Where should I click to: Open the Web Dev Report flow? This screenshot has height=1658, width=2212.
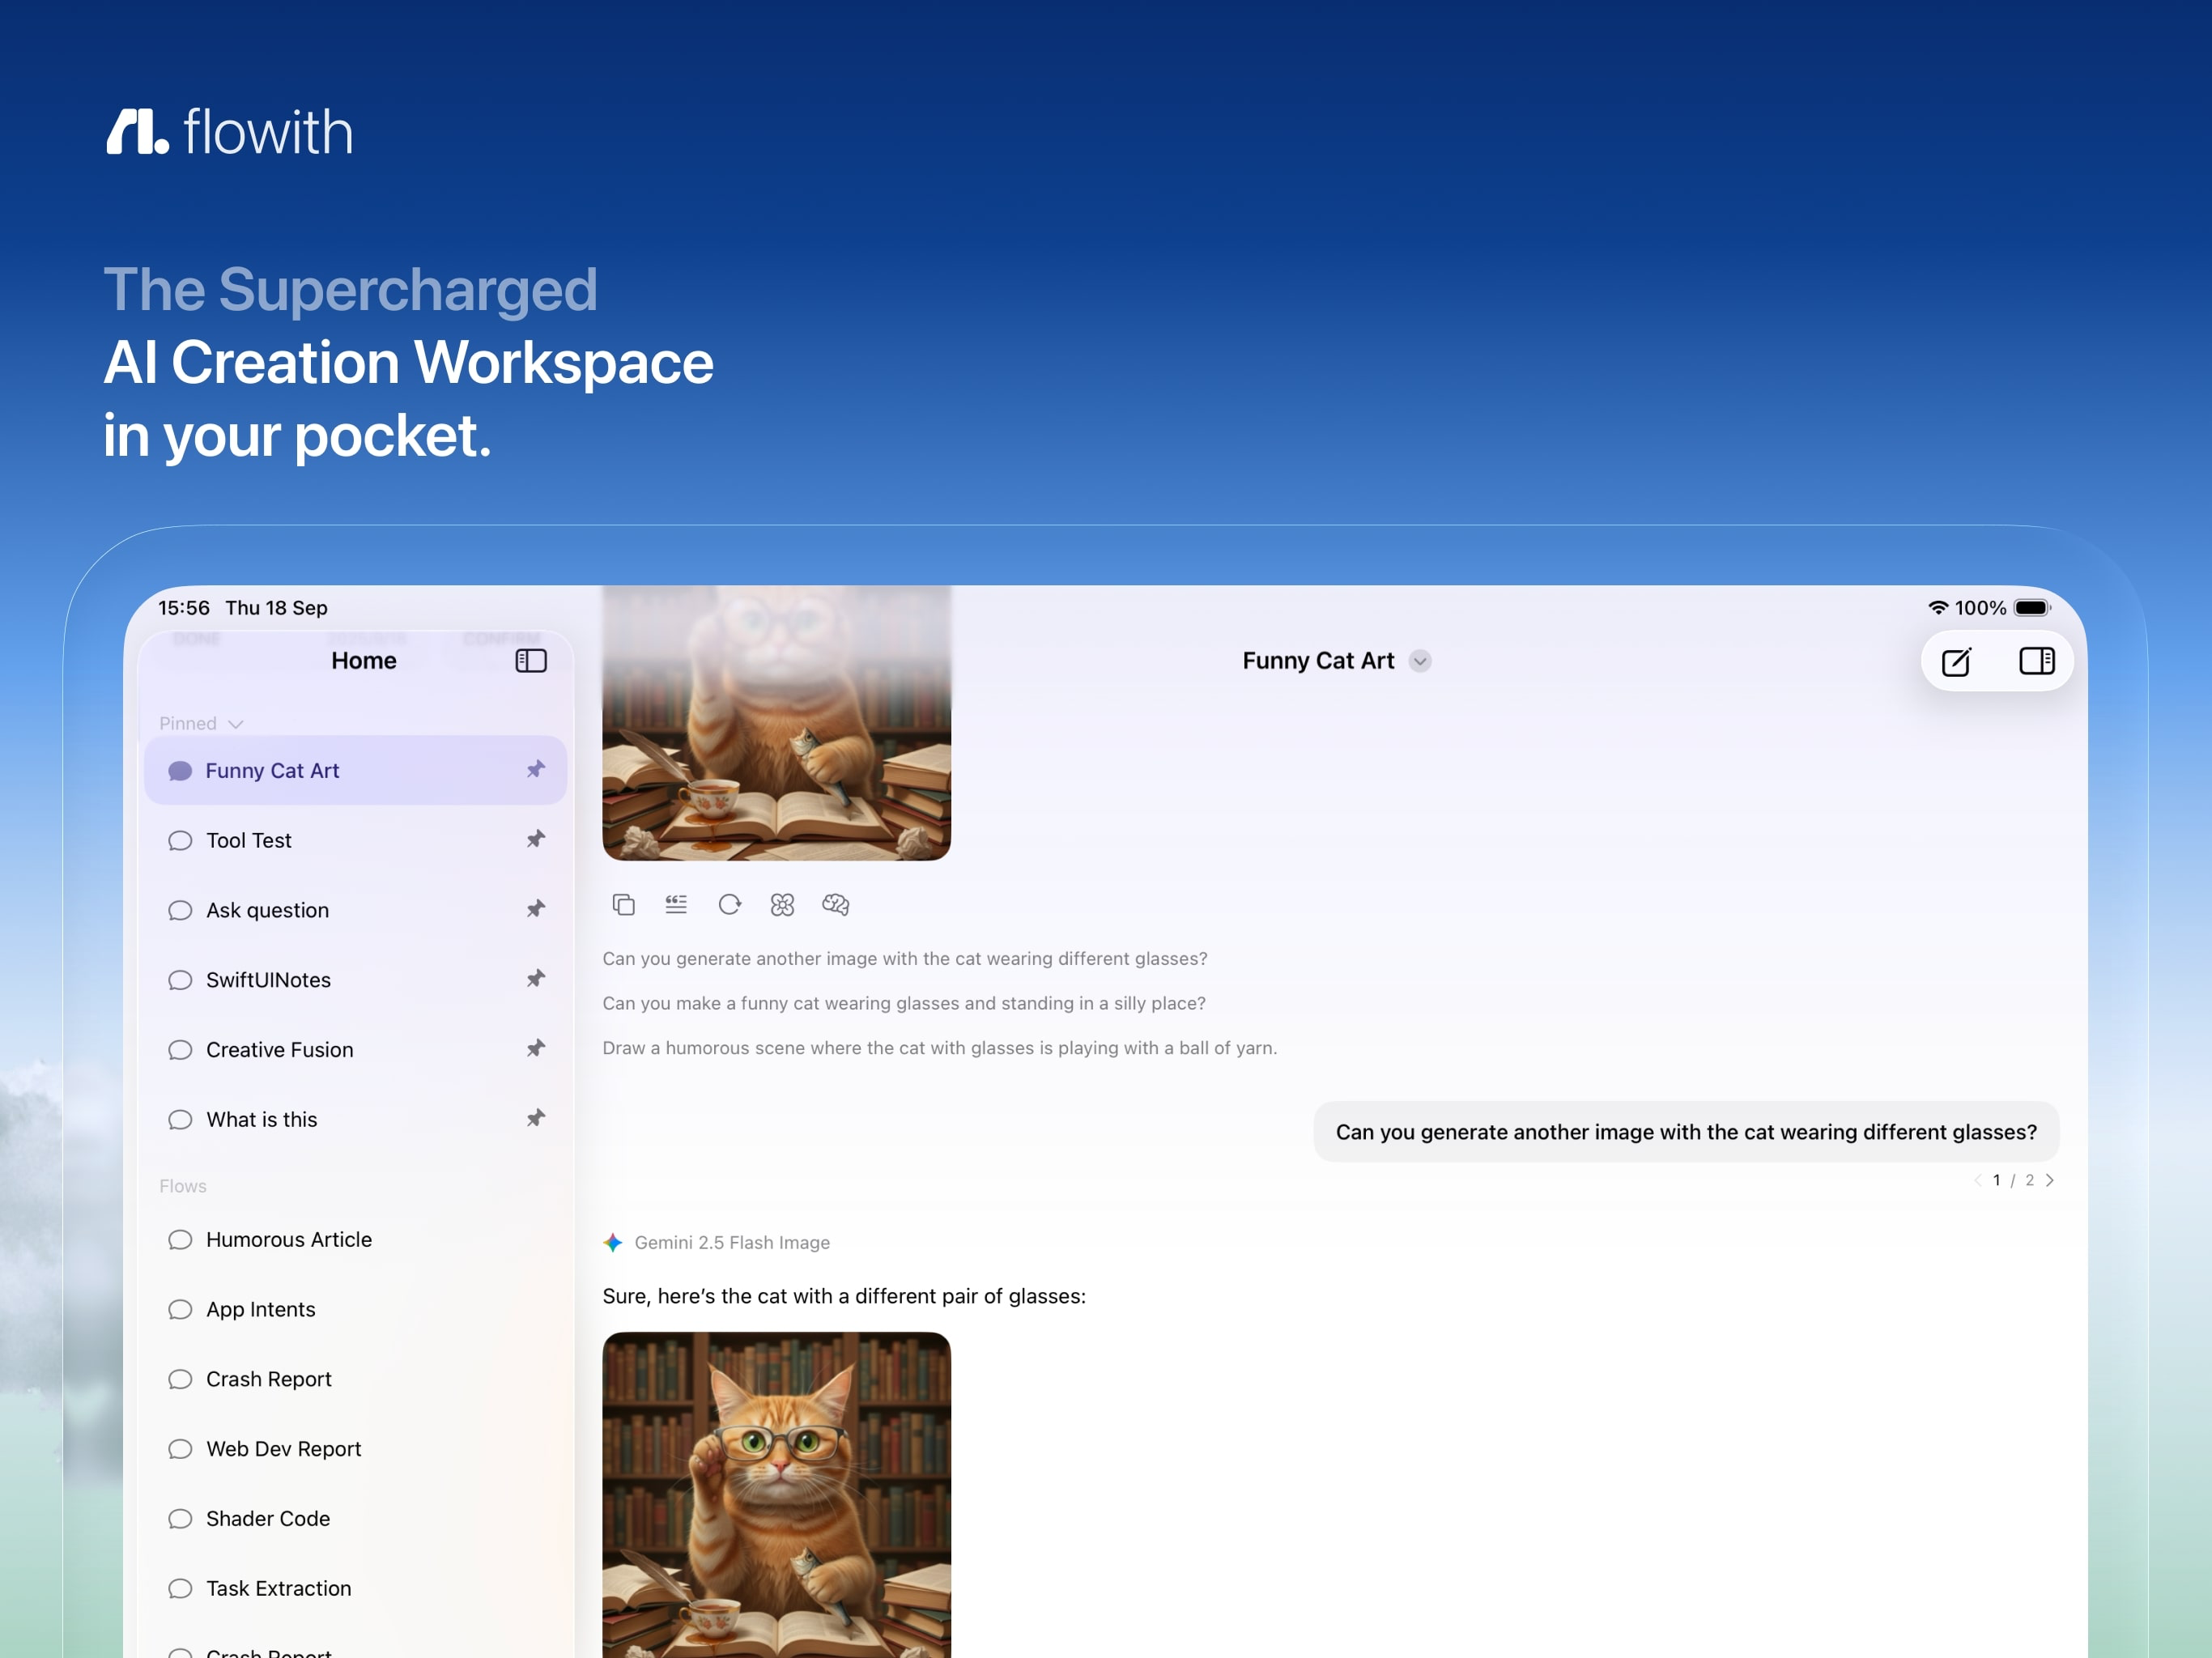355,1450
